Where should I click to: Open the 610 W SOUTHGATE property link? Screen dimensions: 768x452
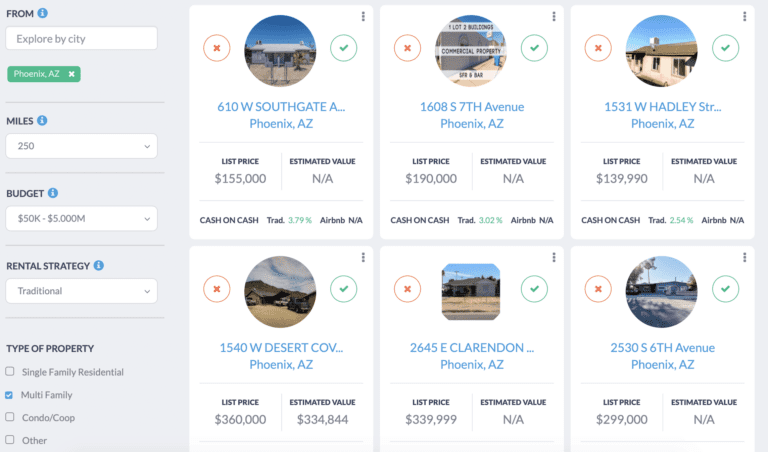tap(281, 107)
